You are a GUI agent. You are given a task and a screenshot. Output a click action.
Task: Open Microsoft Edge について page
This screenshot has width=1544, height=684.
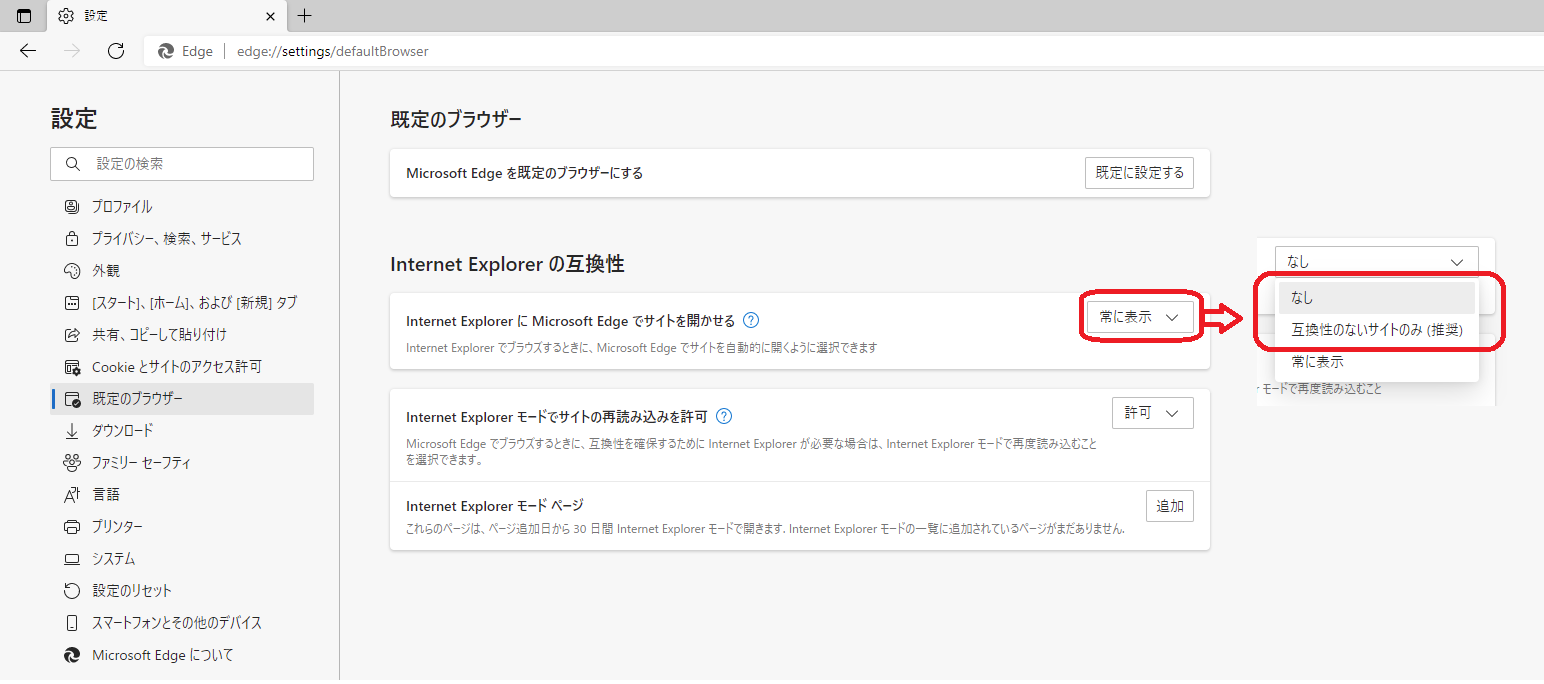click(182, 655)
